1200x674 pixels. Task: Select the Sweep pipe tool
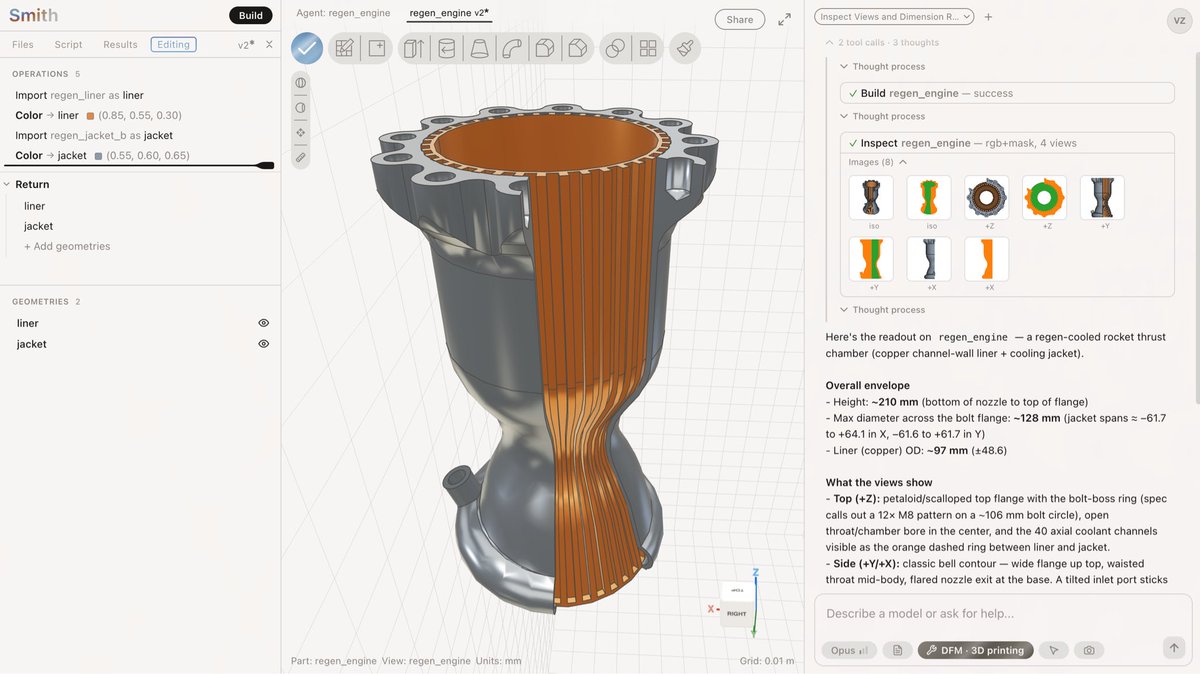pyautogui.click(x=512, y=48)
